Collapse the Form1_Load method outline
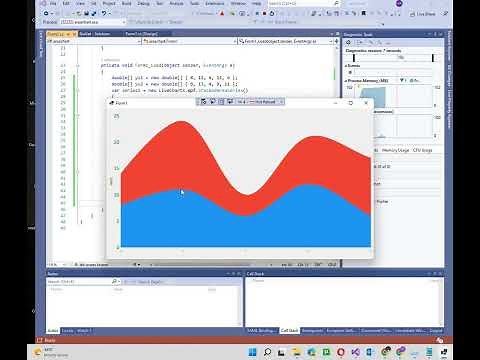This screenshot has width=480, height=360. (x=78, y=66)
